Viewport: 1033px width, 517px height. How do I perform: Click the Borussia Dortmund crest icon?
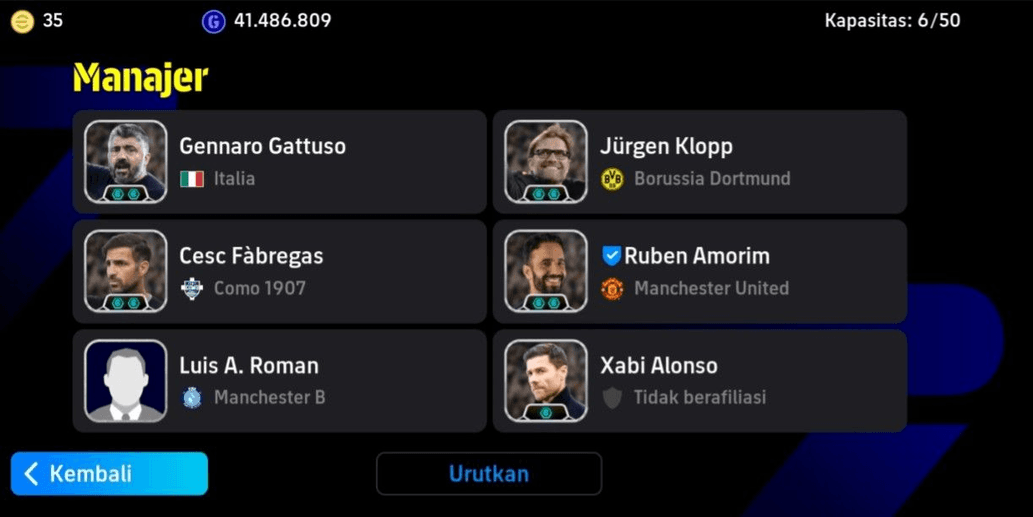coord(612,178)
